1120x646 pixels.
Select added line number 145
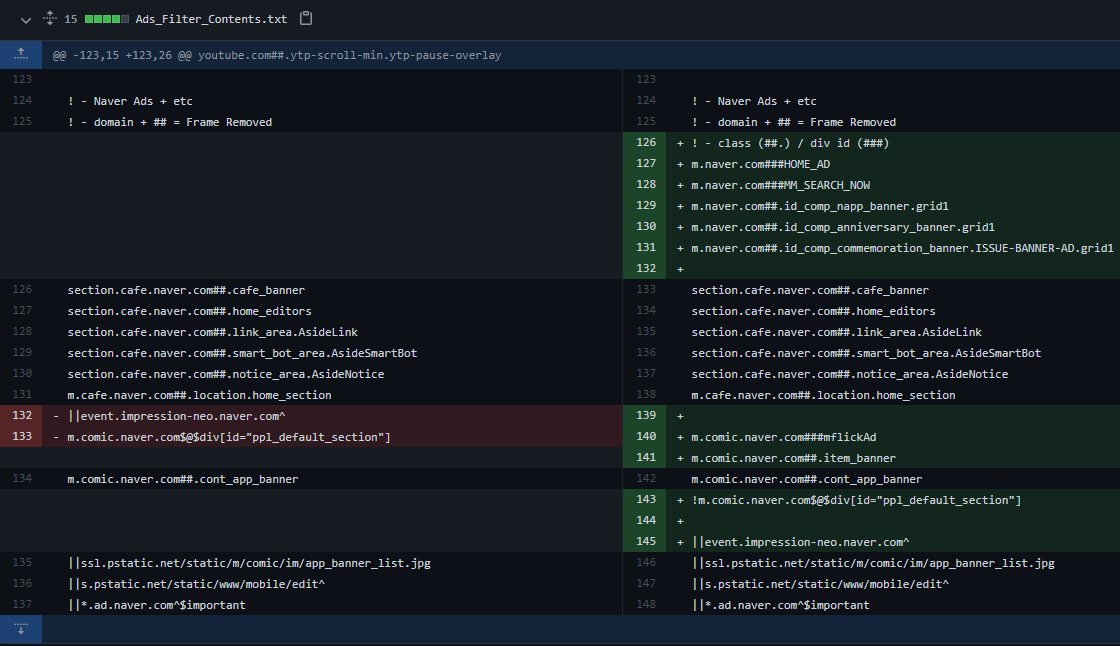tap(646, 541)
